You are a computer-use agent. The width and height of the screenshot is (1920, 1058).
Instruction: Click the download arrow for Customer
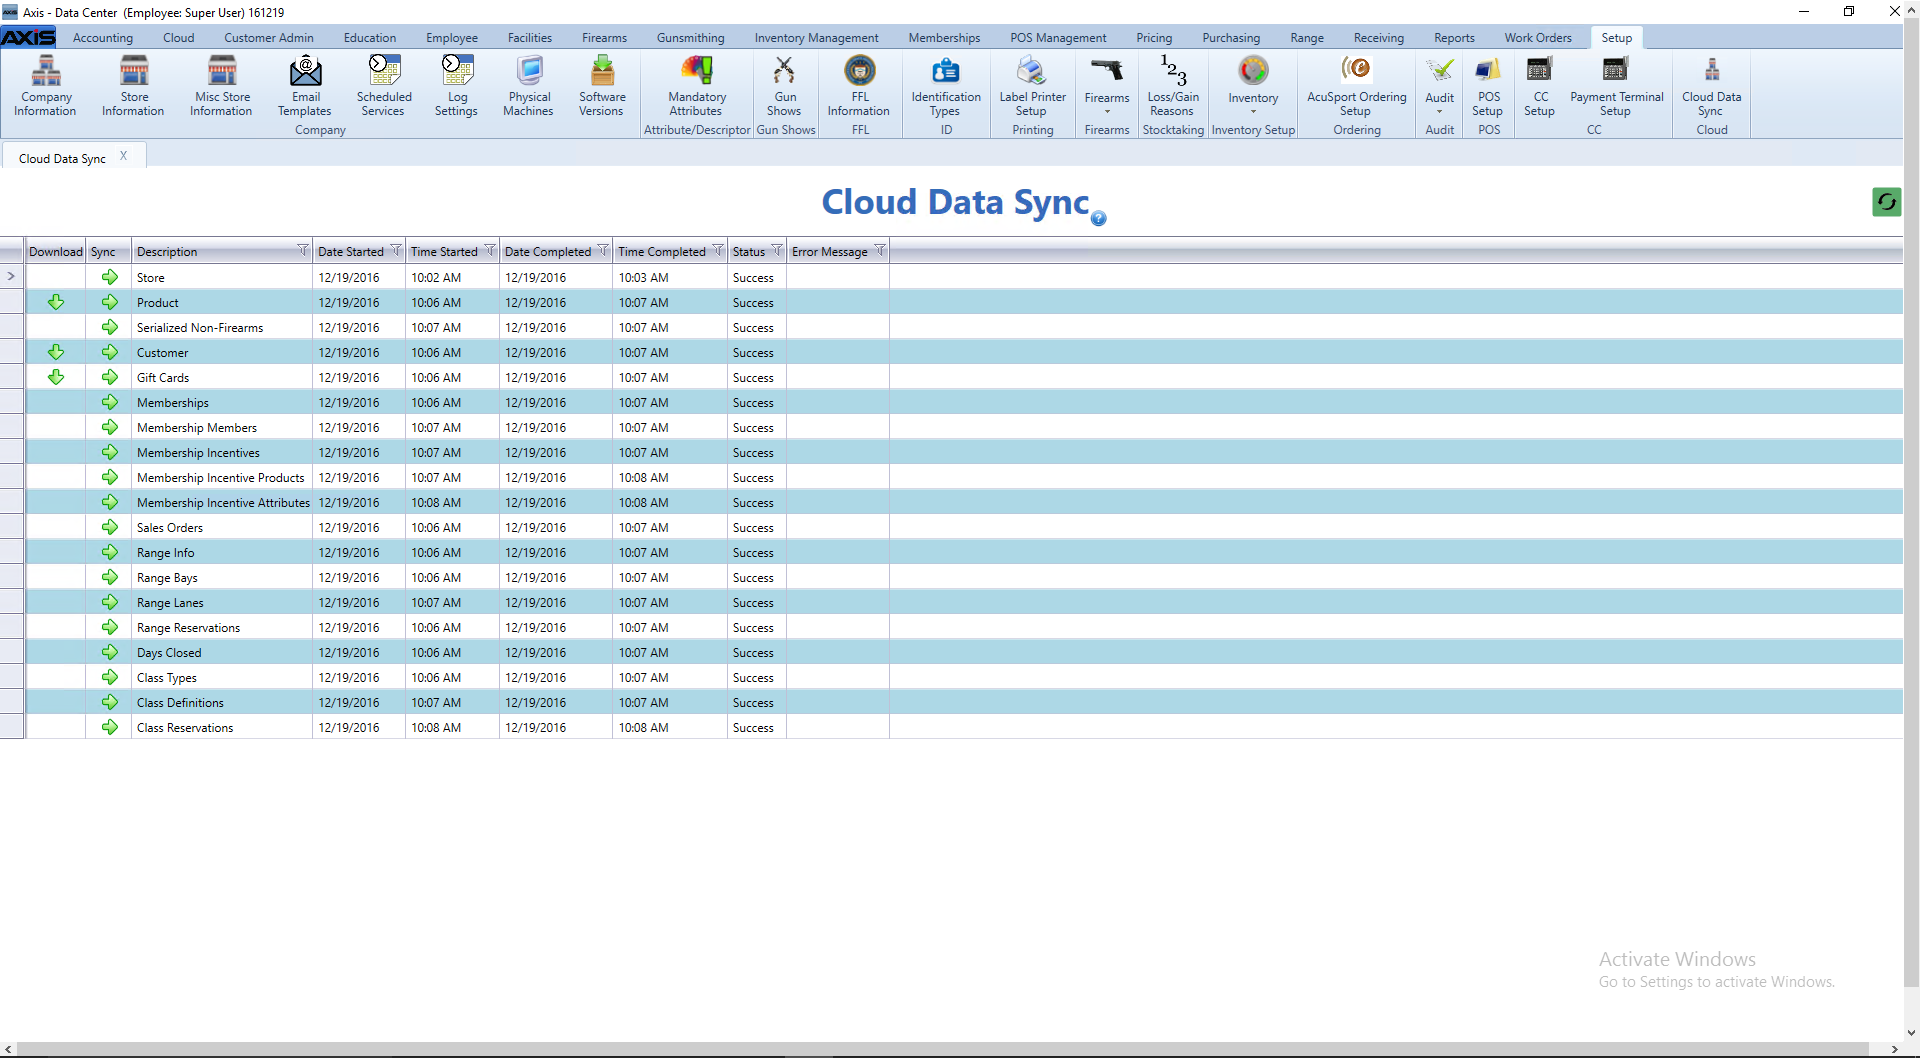[x=56, y=352]
